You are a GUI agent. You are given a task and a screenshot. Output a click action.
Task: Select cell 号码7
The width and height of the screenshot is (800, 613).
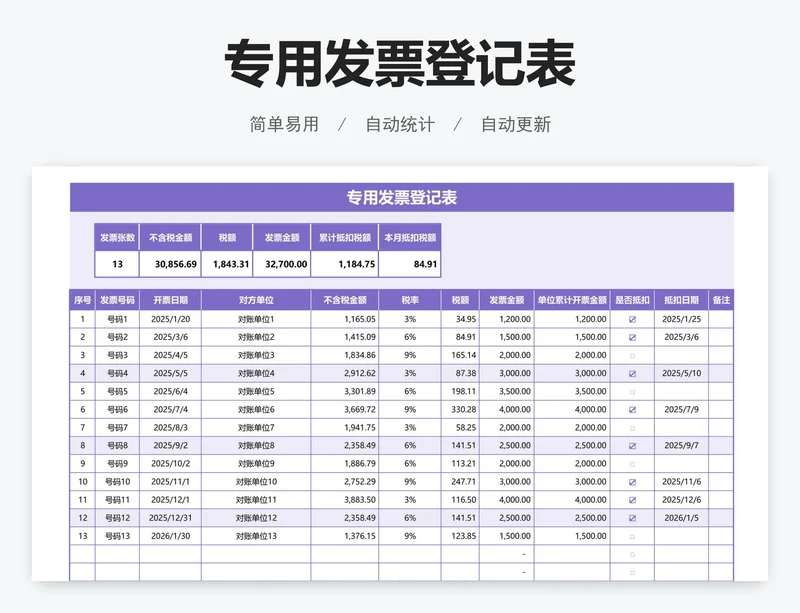point(117,428)
